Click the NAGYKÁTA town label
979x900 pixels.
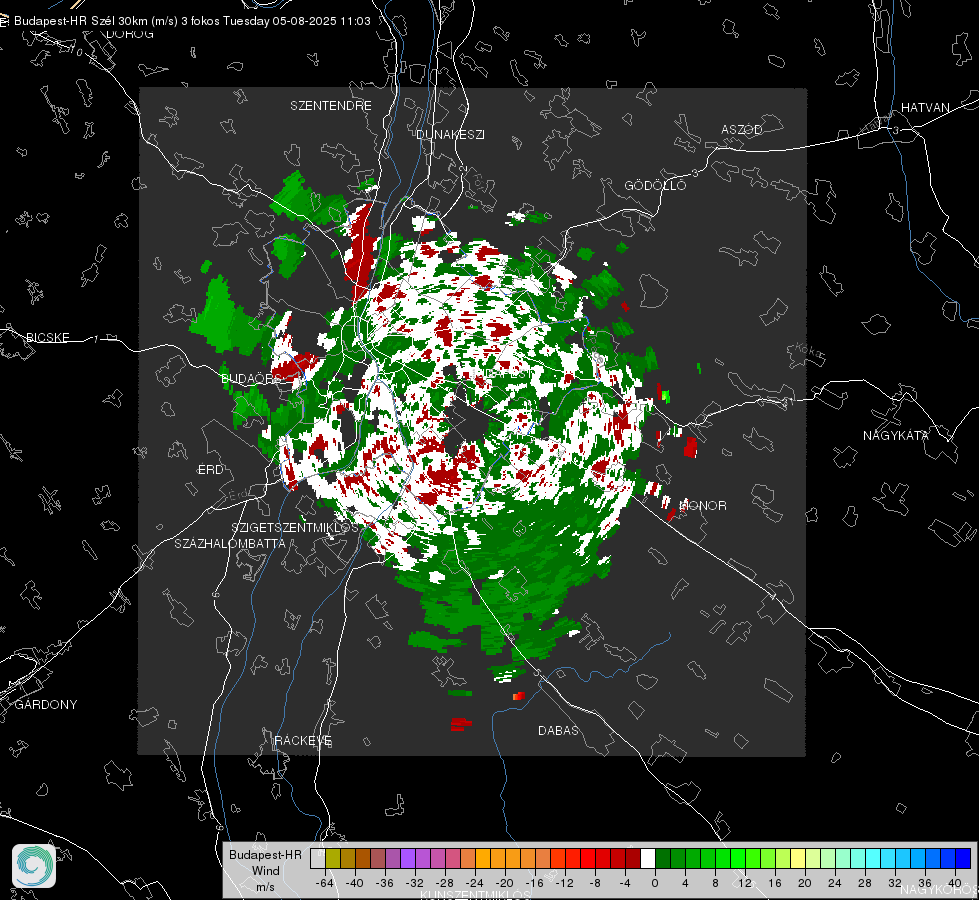(x=896, y=436)
